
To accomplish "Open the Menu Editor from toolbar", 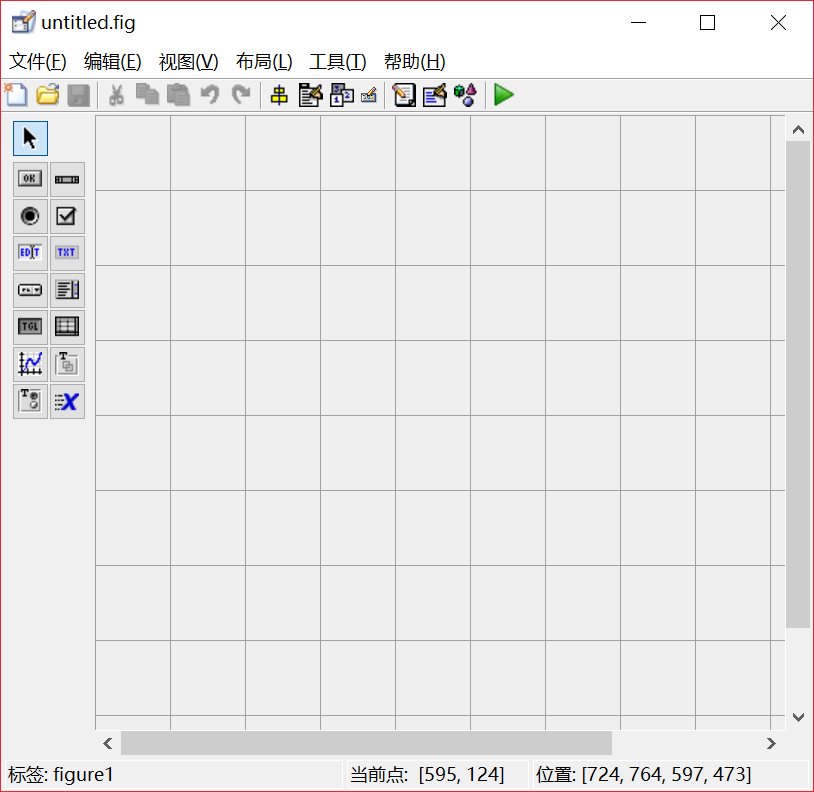I will [310, 95].
